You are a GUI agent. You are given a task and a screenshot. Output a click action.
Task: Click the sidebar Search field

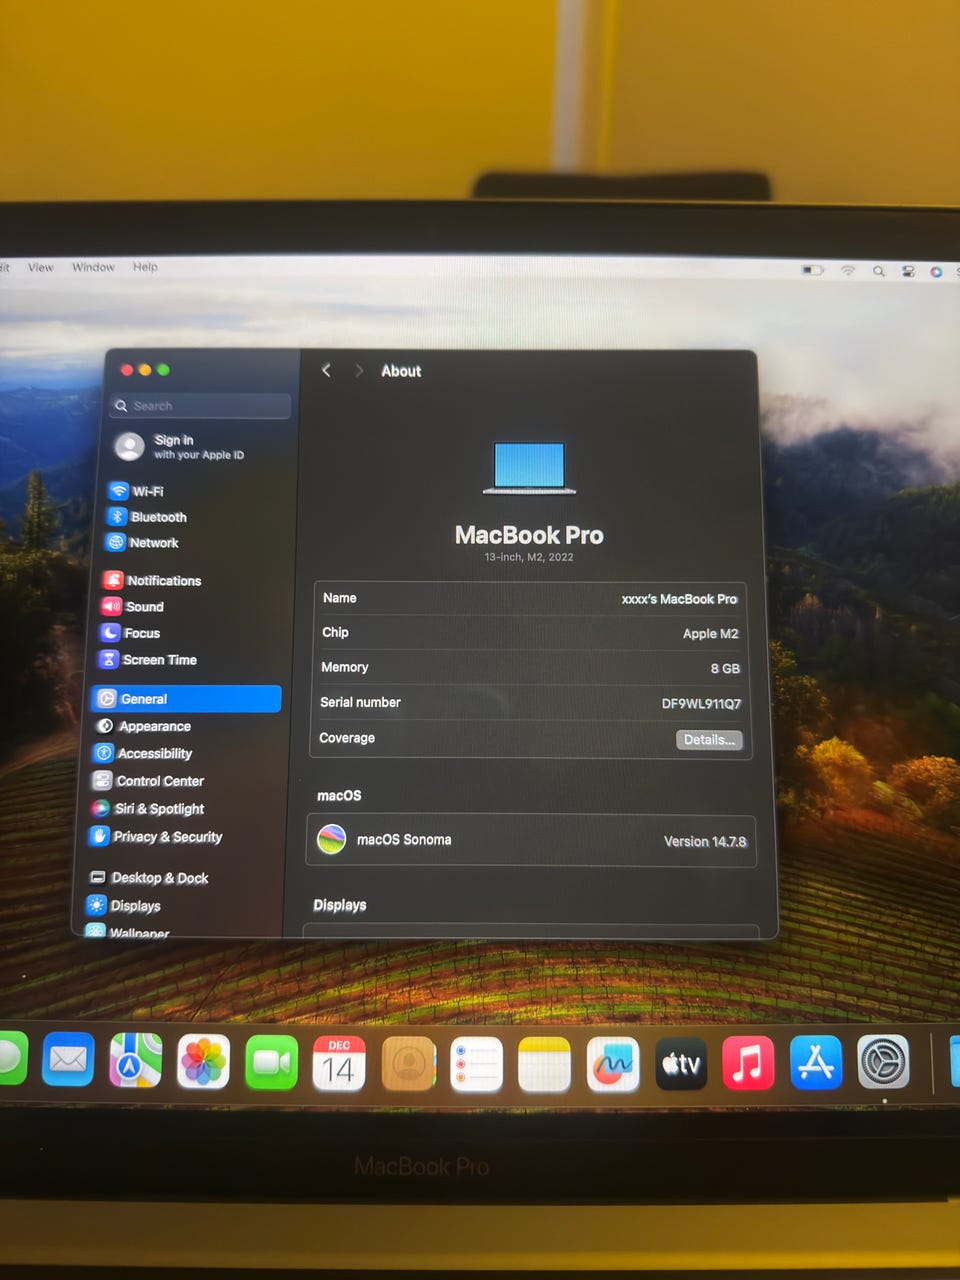[201, 405]
